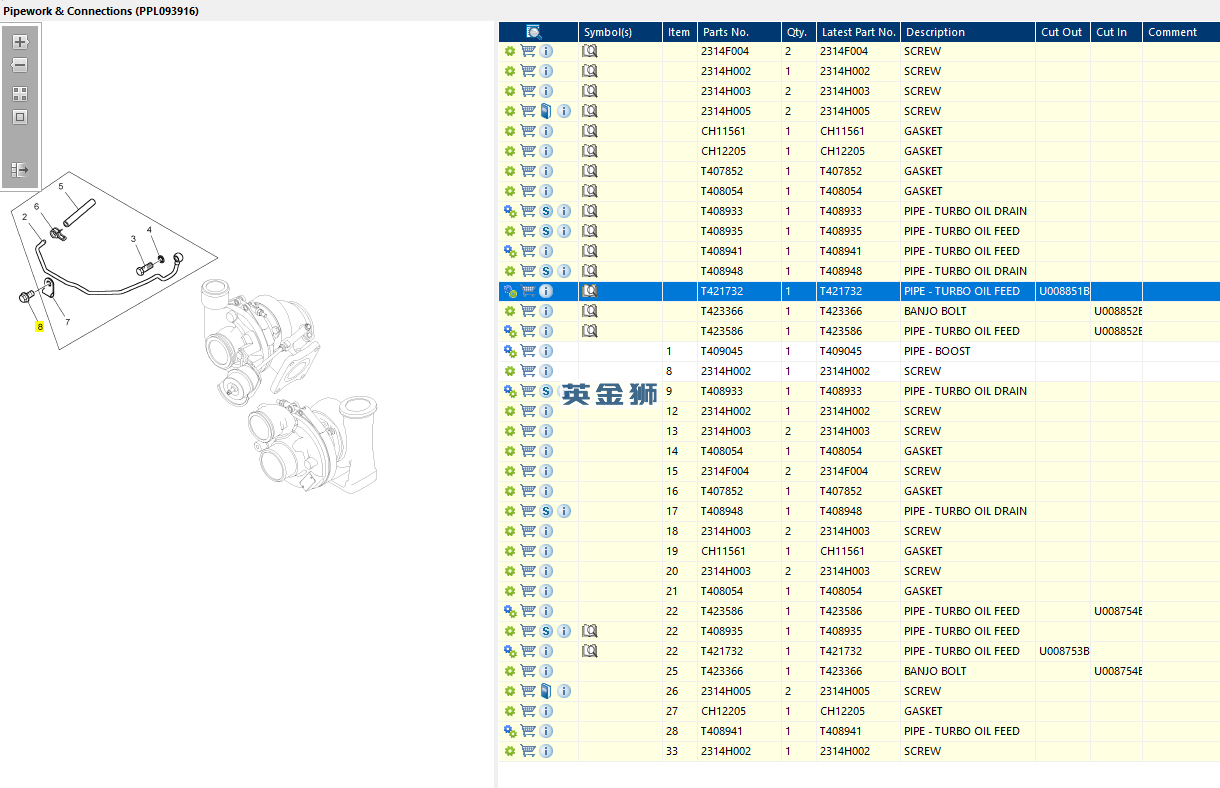Click the single-square icon in diagram toolbar
Screen dimensions: 1220x788
pyautogui.click(x=20, y=117)
